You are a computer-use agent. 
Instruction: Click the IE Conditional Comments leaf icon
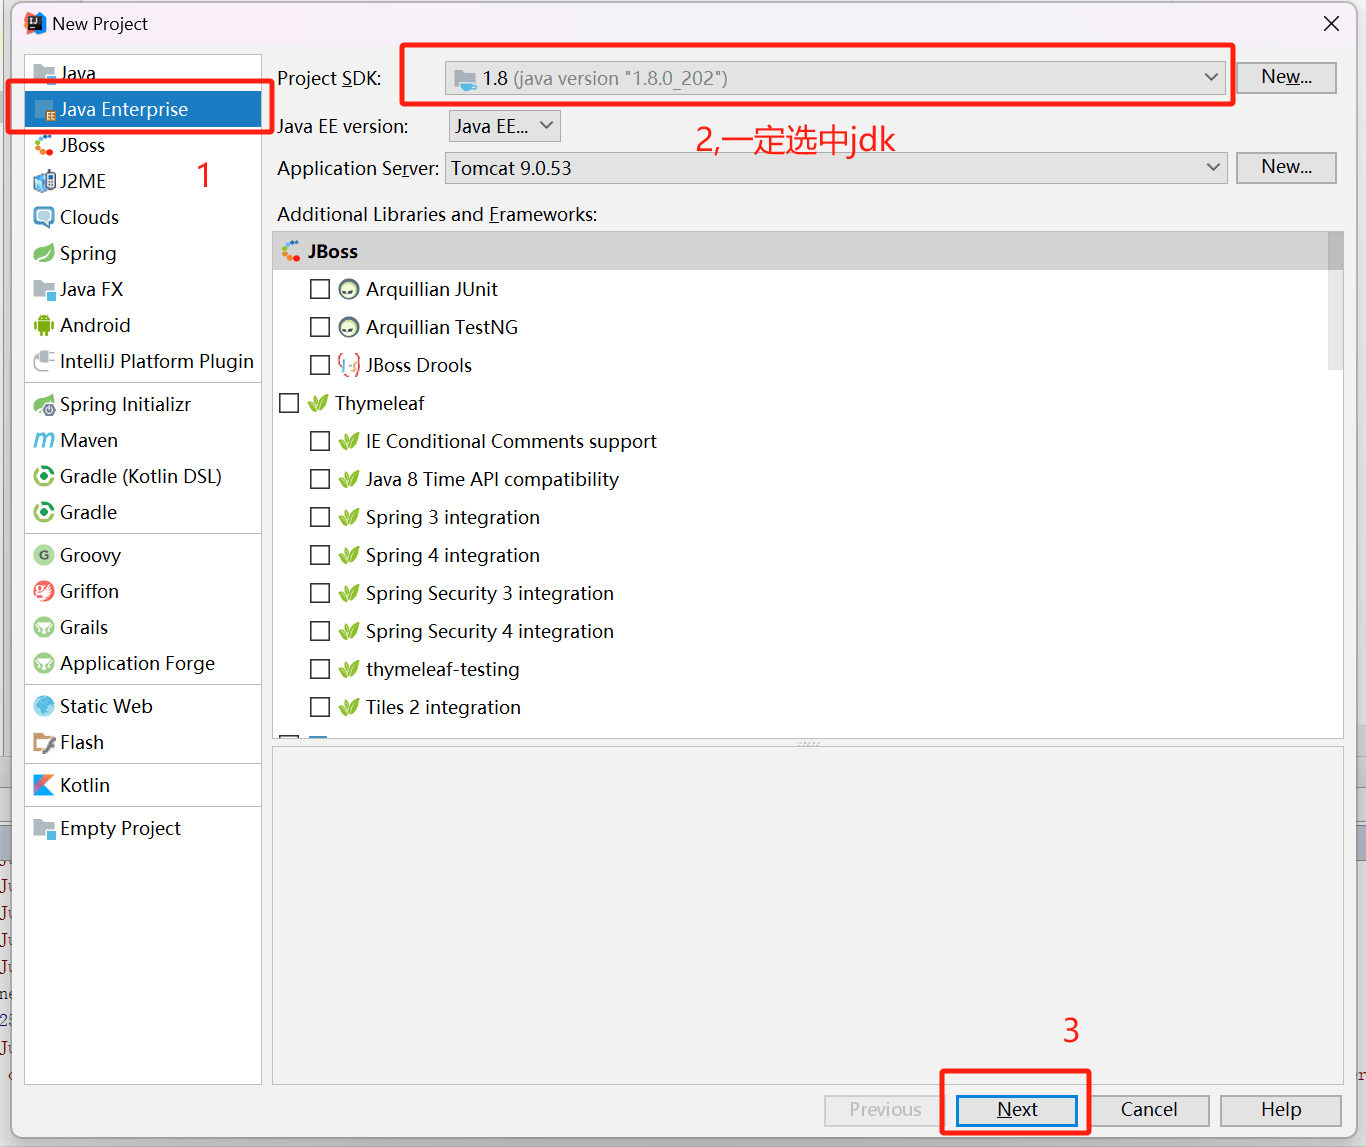pyautogui.click(x=349, y=442)
